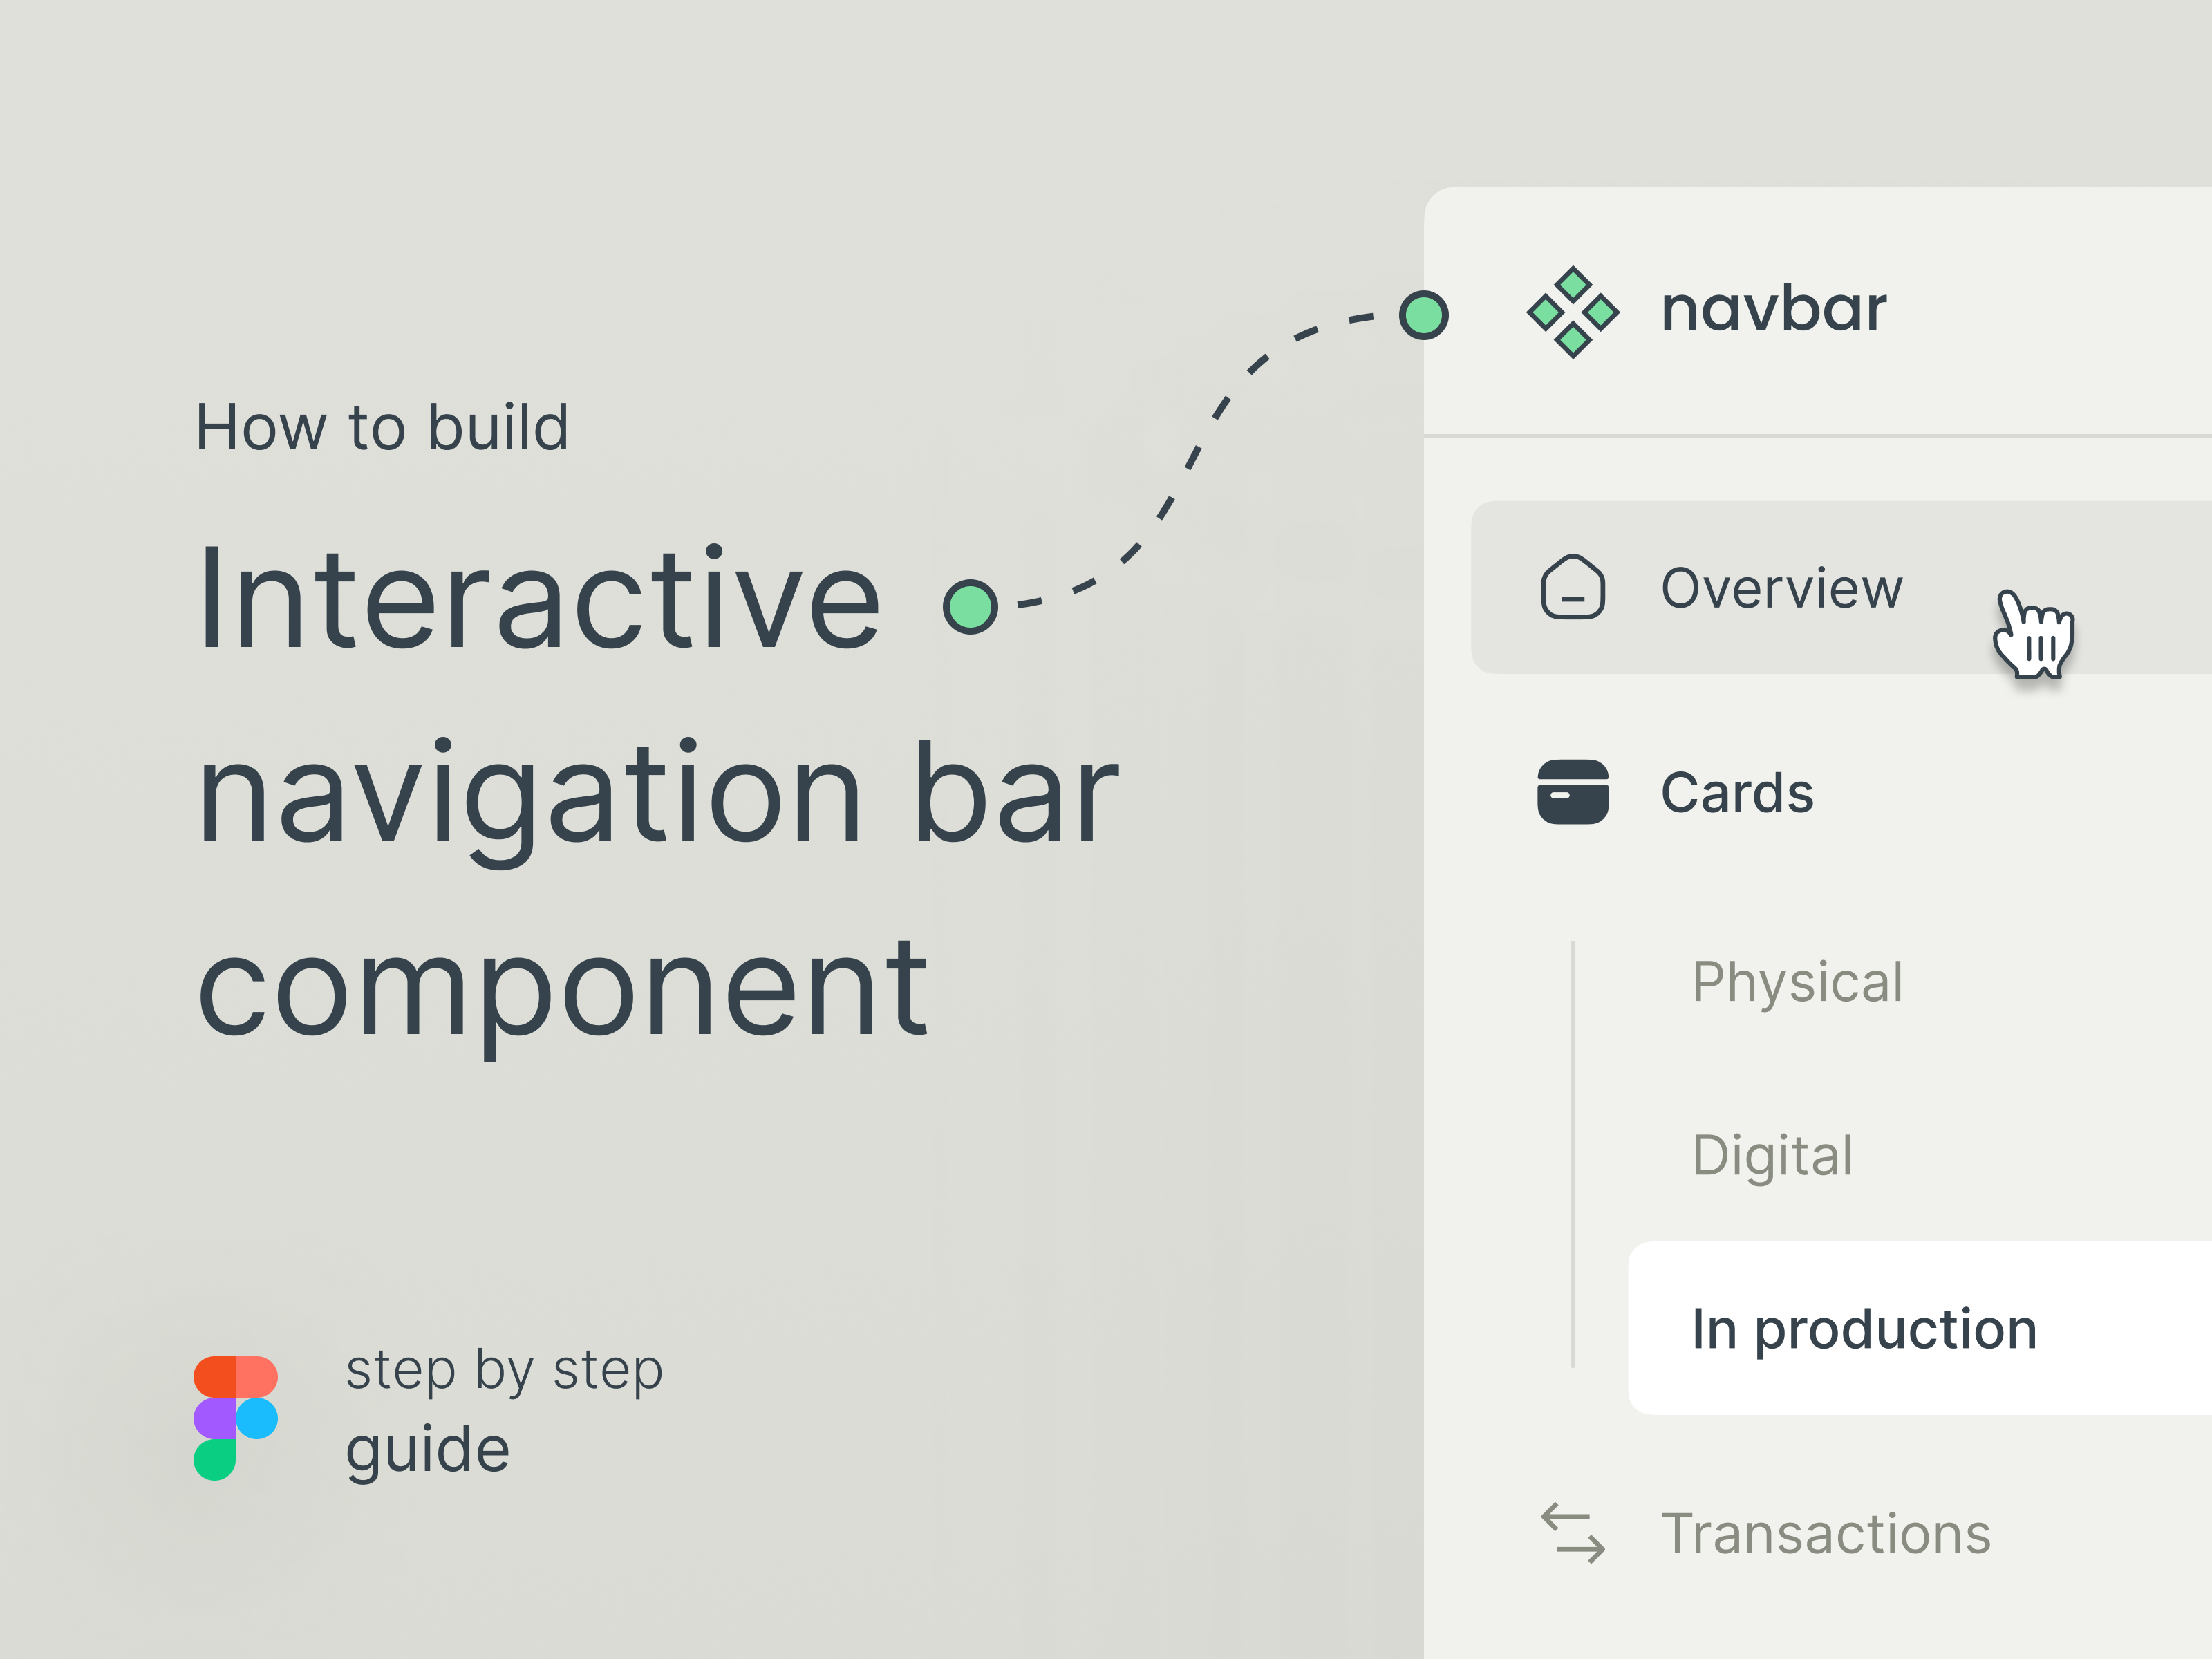Click the transfer arrows icon next to Transactions
The image size is (2212, 1659).
tap(1573, 1533)
